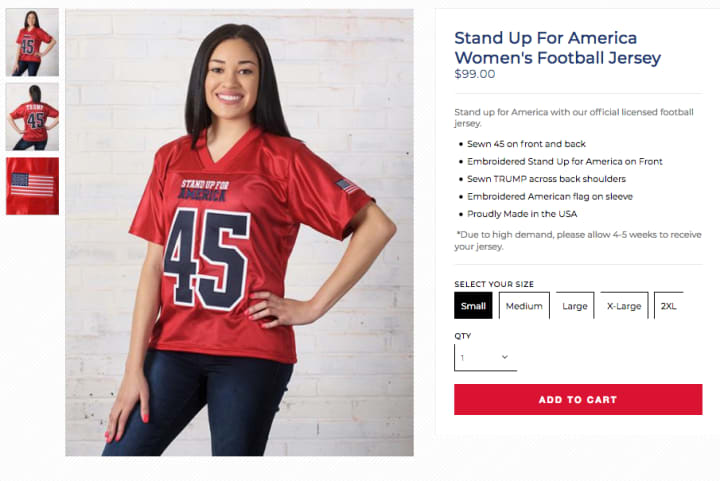Choose size Medium
The image size is (720, 481).
point(524,306)
